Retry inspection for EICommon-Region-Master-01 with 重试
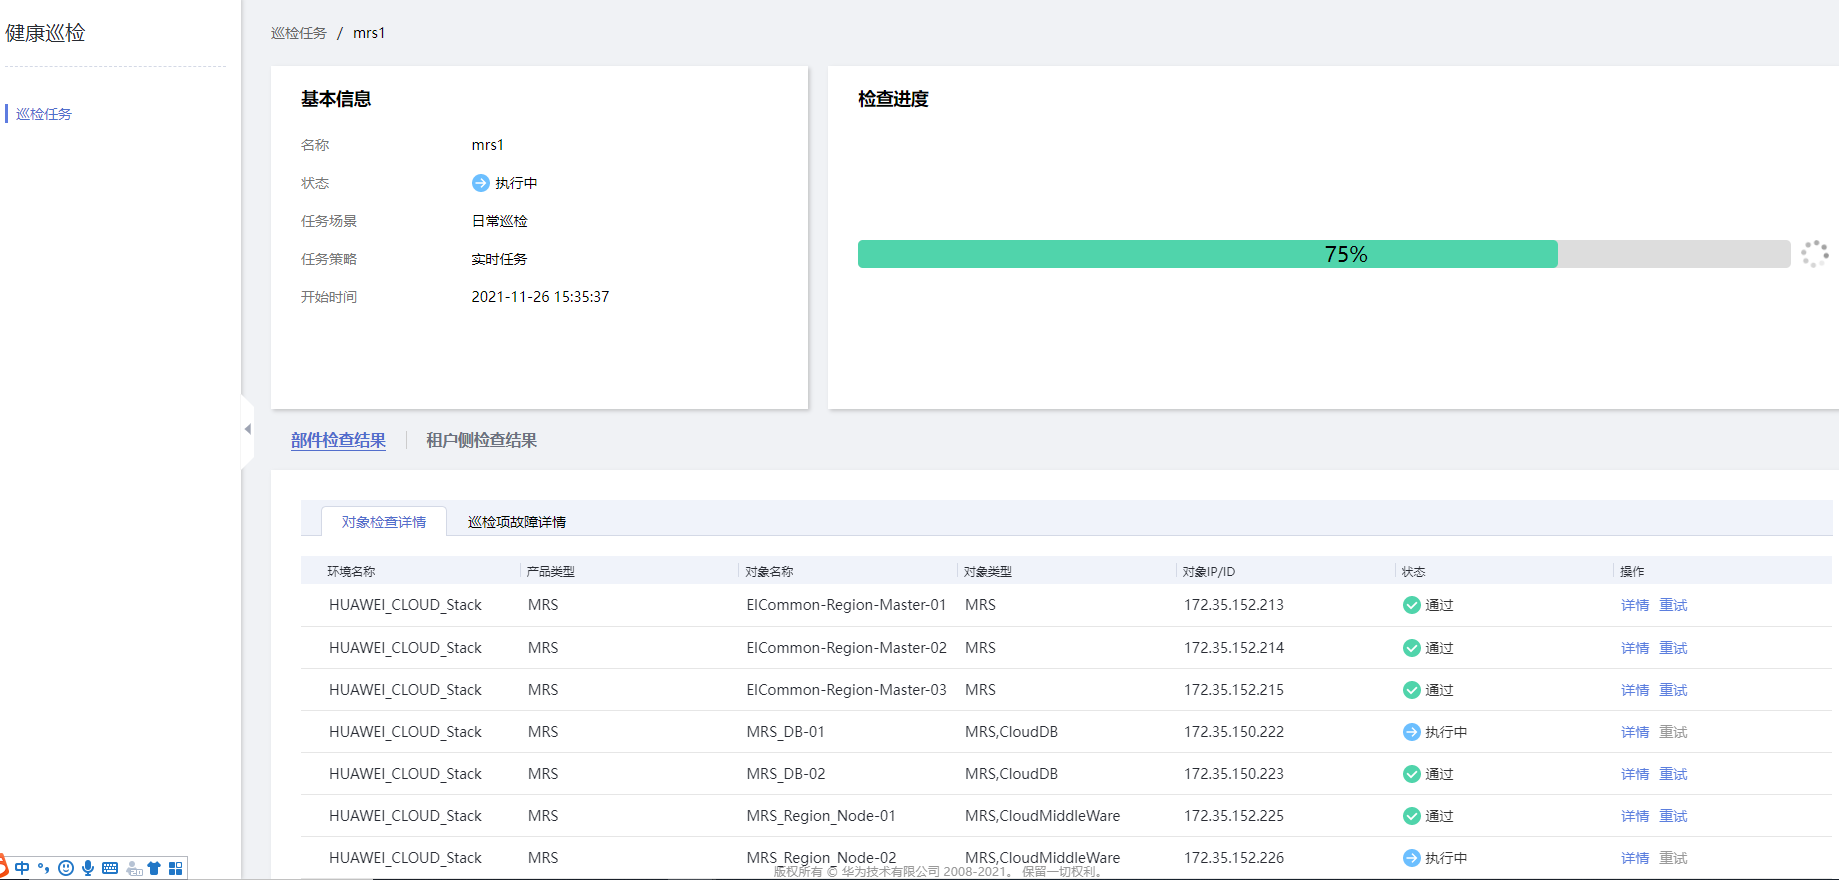This screenshot has height=880, width=1839. pyautogui.click(x=1673, y=605)
